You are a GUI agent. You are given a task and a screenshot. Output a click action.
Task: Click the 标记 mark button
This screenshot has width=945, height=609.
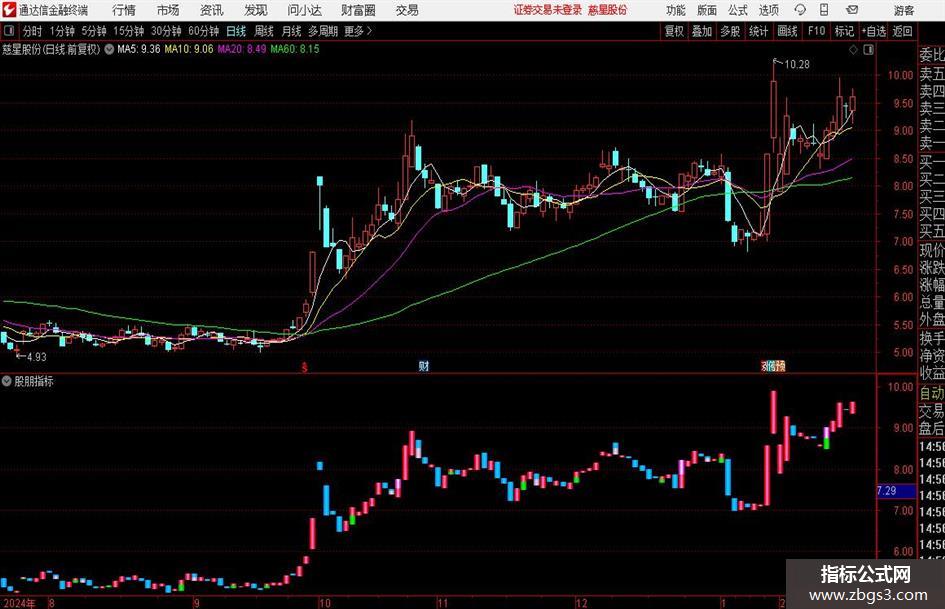(x=844, y=31)
